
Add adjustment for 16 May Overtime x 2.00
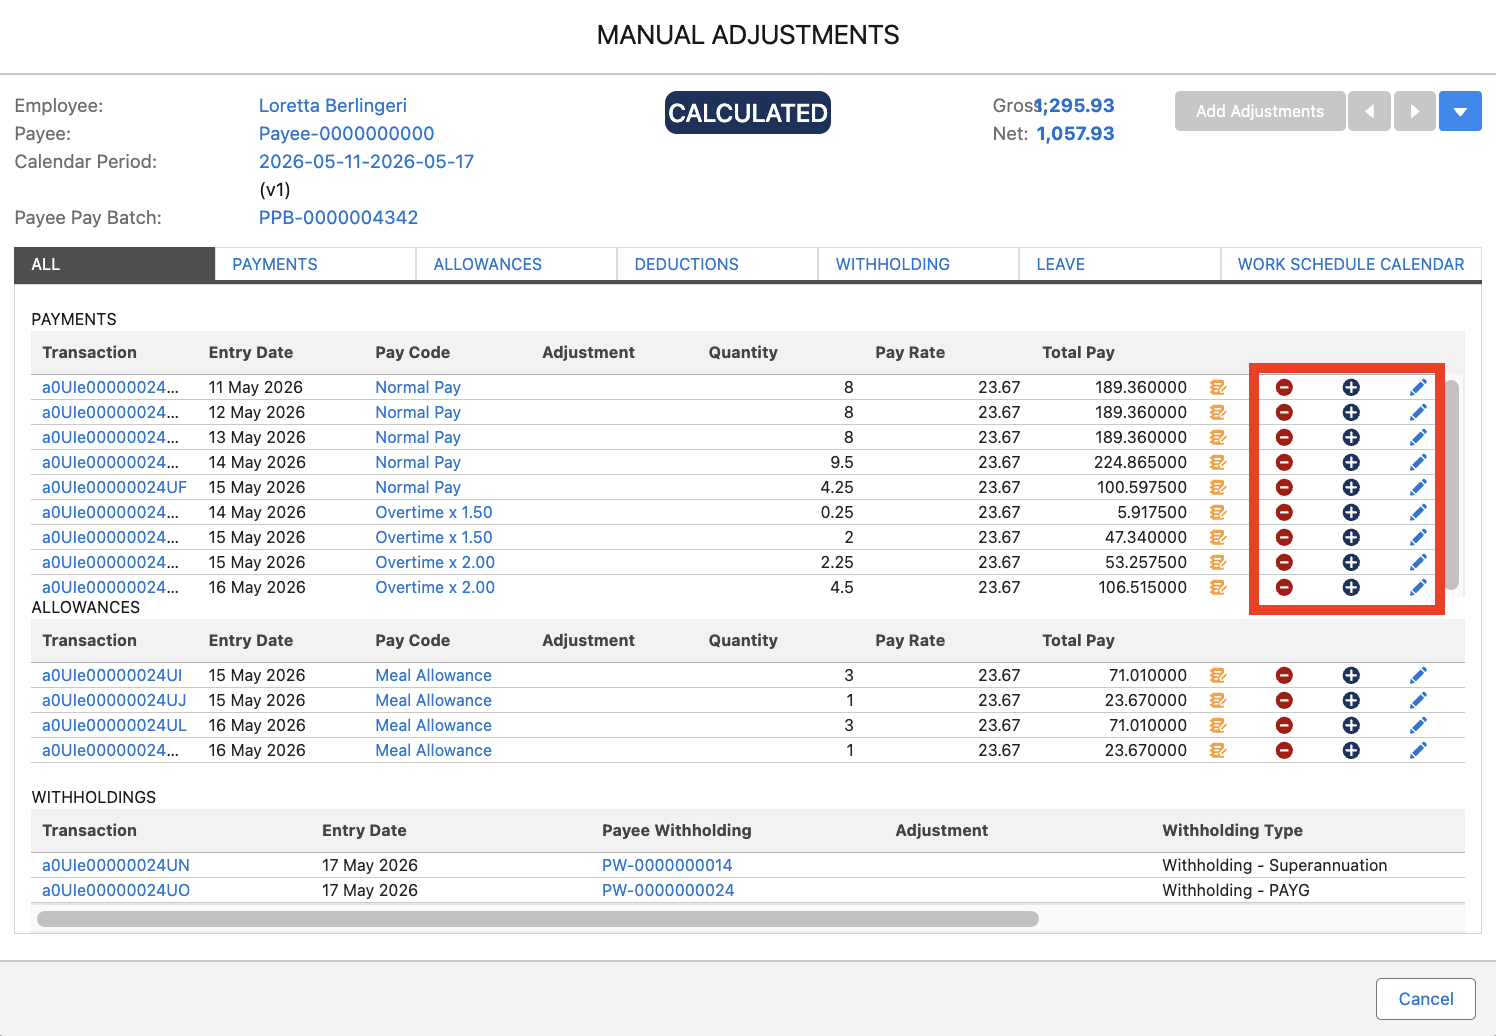(1351, 587)
